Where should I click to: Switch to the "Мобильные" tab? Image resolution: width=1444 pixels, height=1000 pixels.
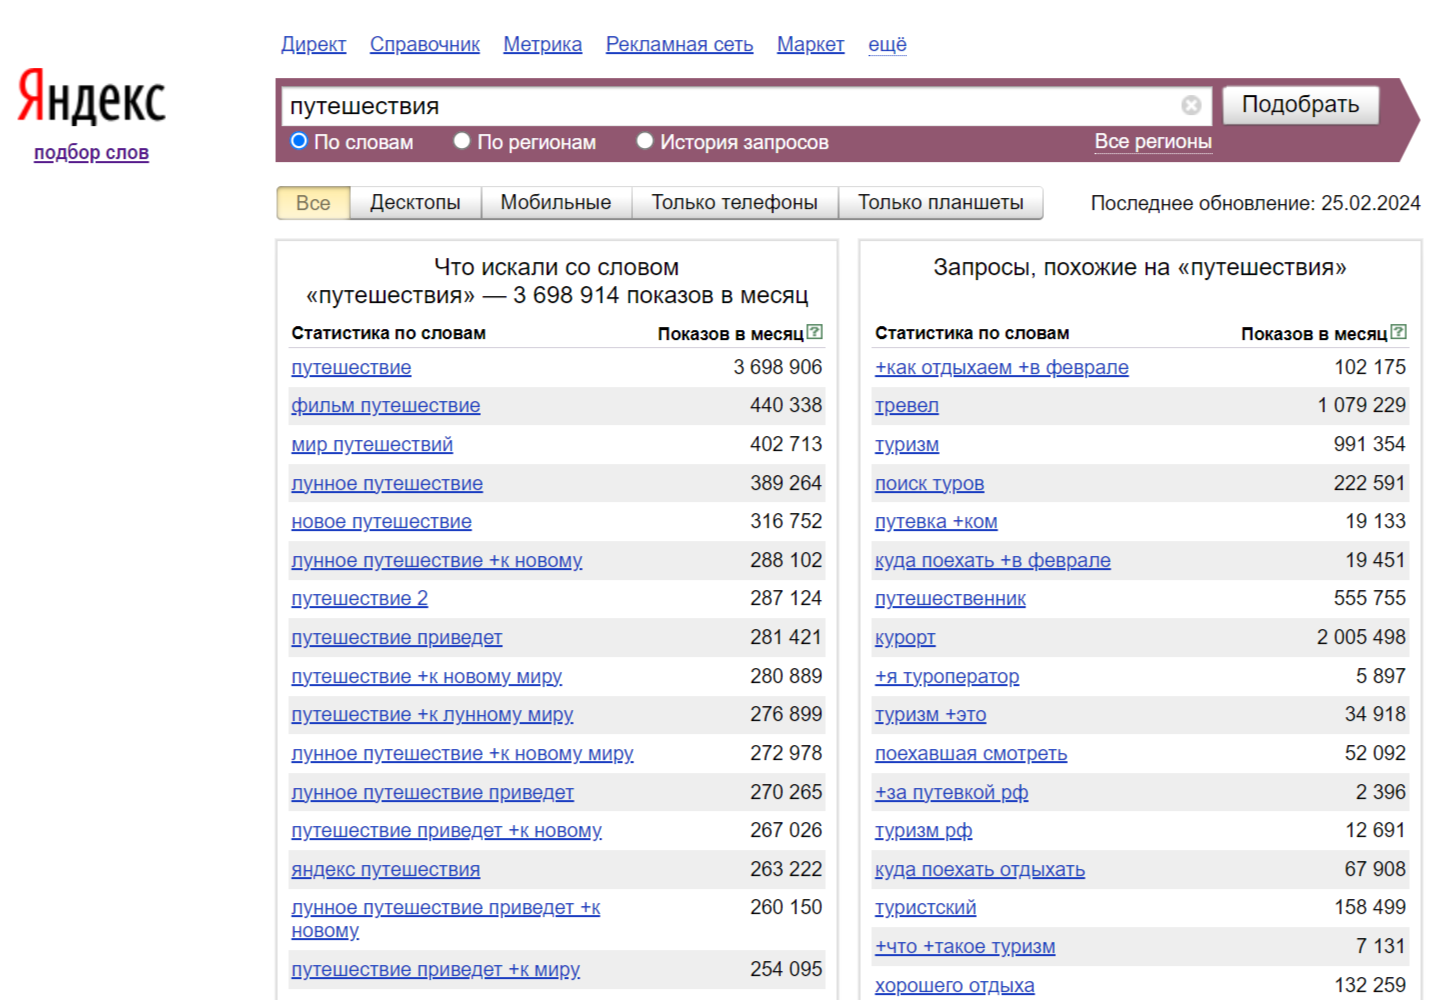coord(556,203)
